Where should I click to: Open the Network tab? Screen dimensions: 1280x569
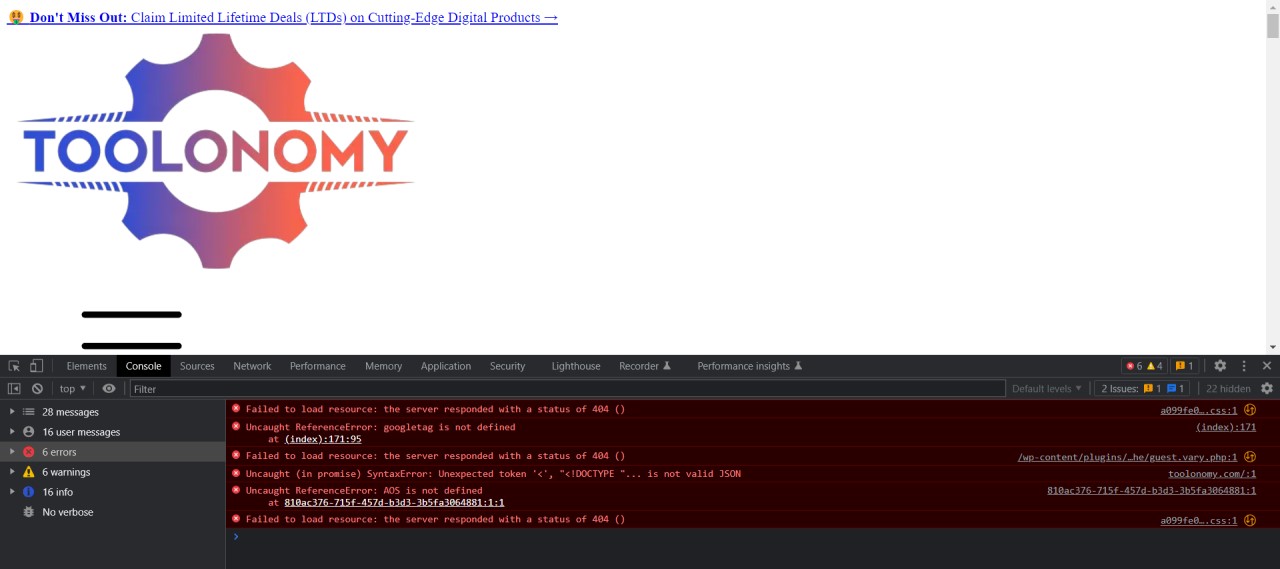252,366
